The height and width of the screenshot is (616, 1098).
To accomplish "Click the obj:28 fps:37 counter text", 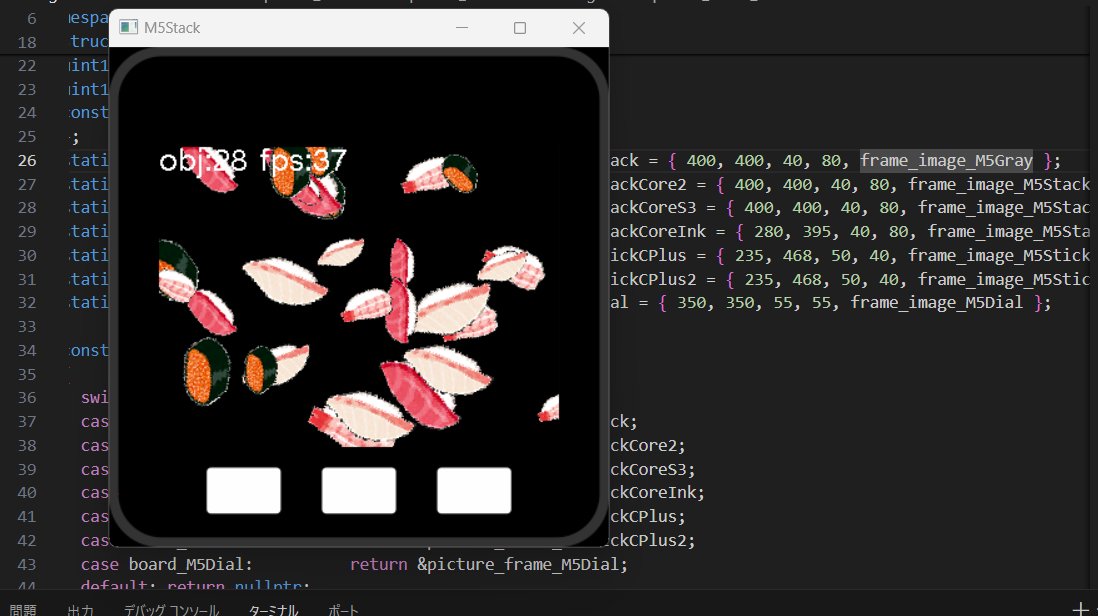I will tap(253, 161).
